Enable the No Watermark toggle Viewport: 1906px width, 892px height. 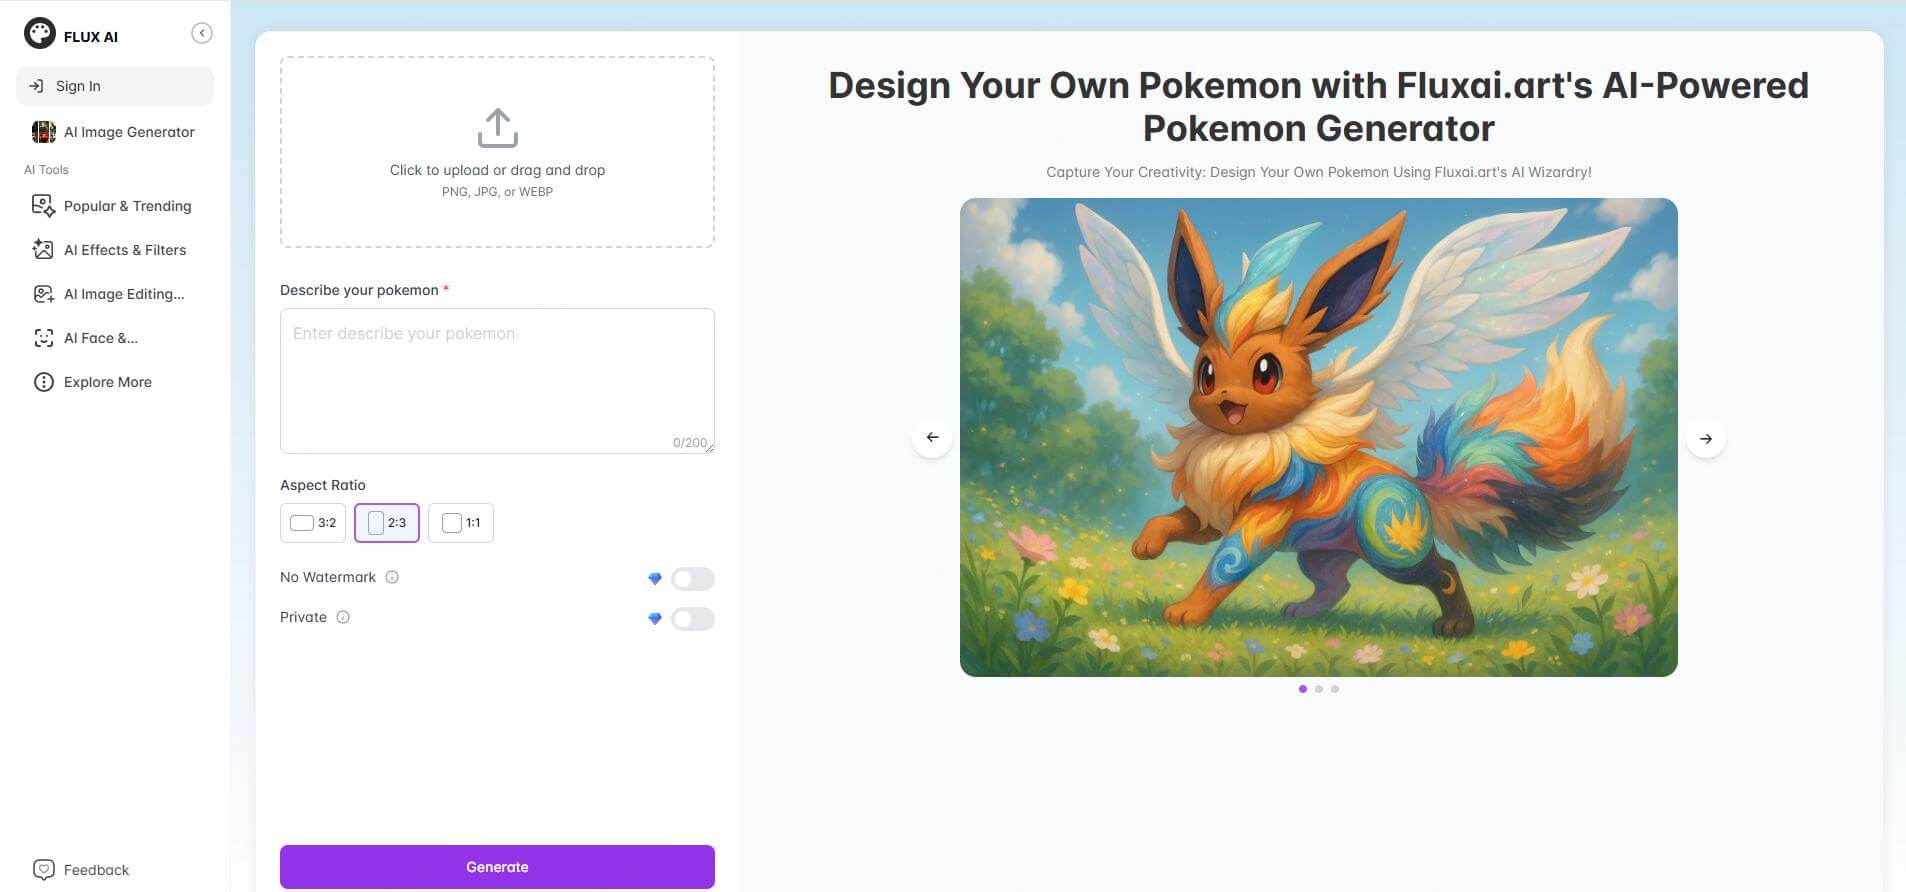pyautogui.click(x=692, y=579)
